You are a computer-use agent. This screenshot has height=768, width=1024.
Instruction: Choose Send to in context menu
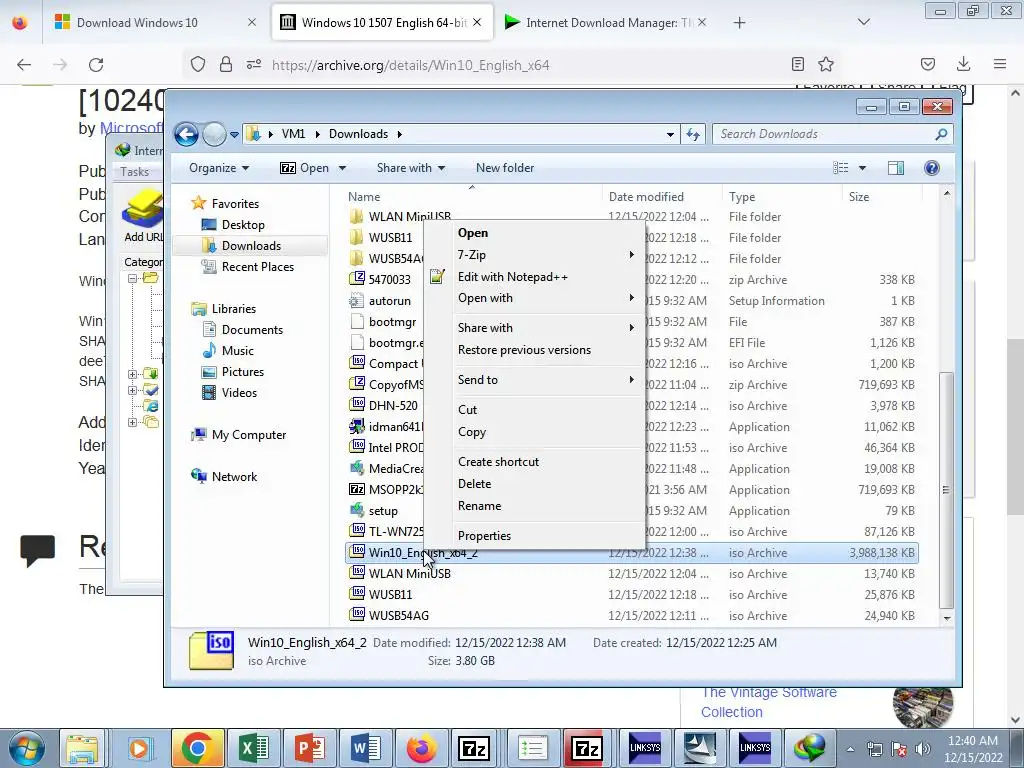click(477, 380)
